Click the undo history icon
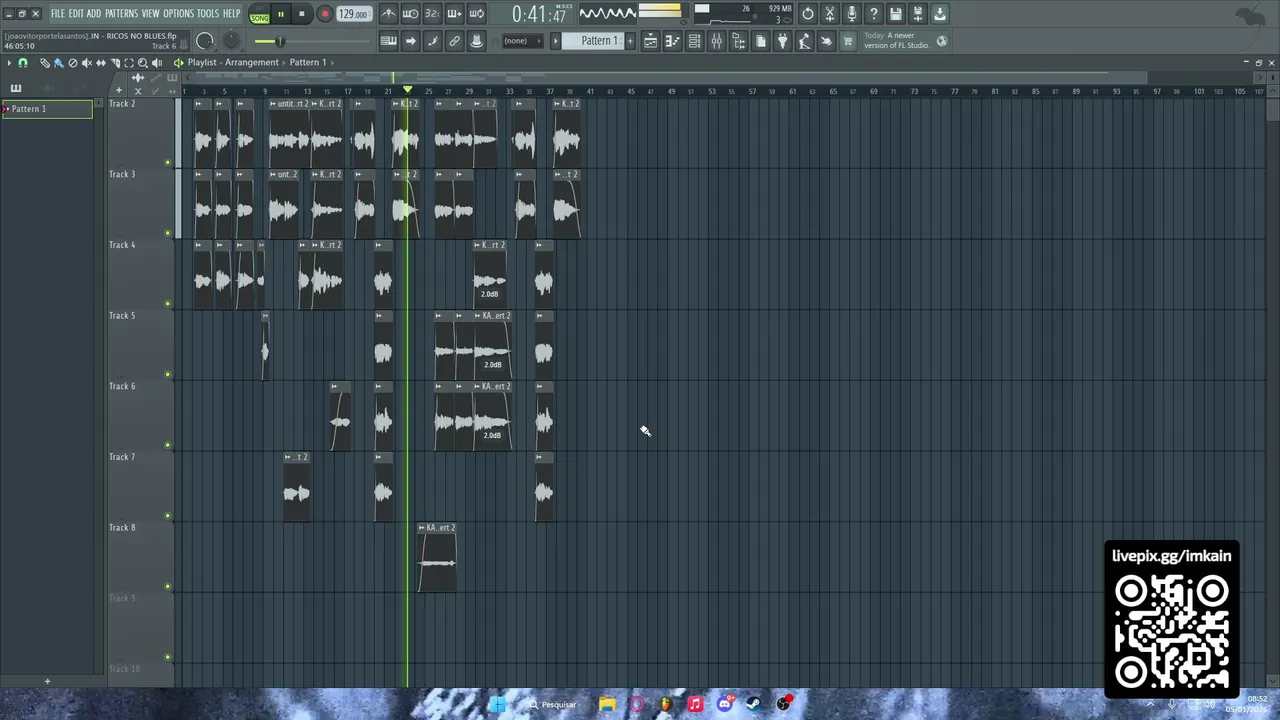The width and height of the screenshot is (1280, 720). pyautogui.click(x=808, y=14)
